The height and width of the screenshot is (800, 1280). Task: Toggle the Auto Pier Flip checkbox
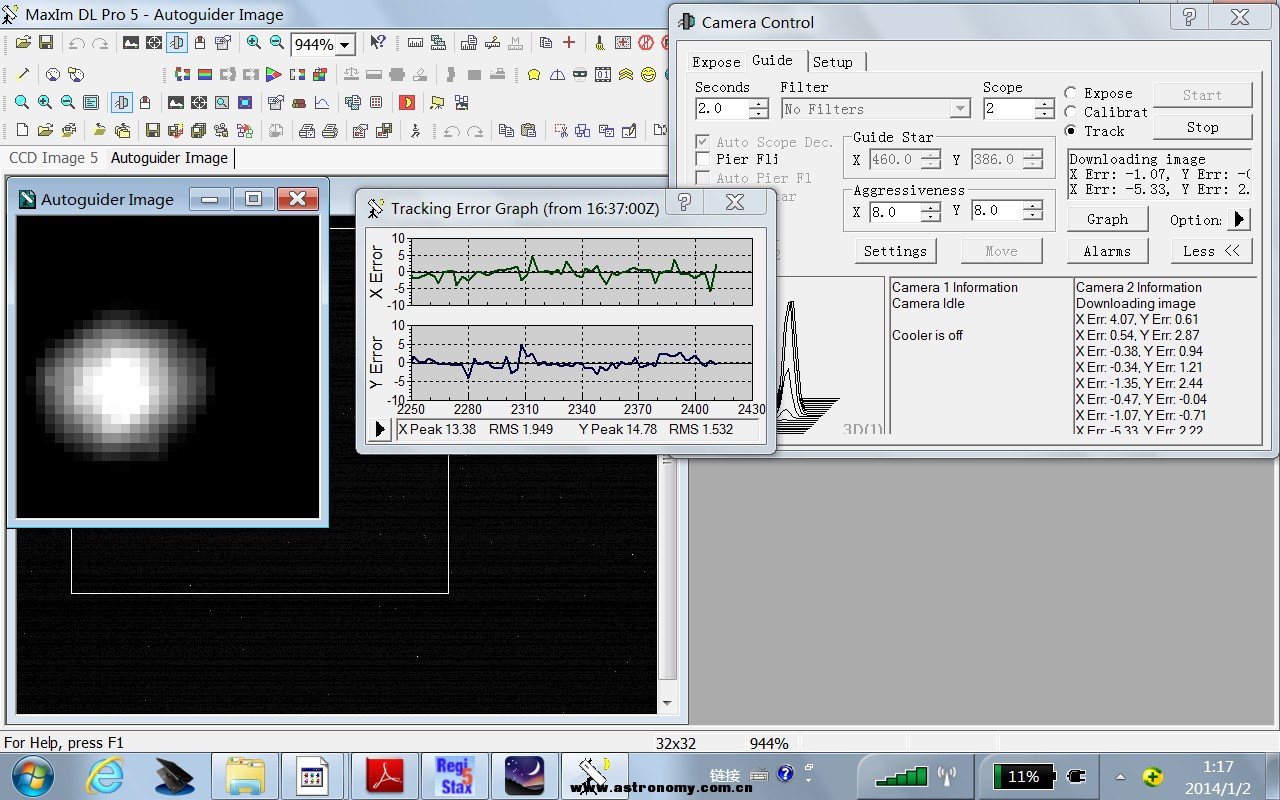click(702, 178)
